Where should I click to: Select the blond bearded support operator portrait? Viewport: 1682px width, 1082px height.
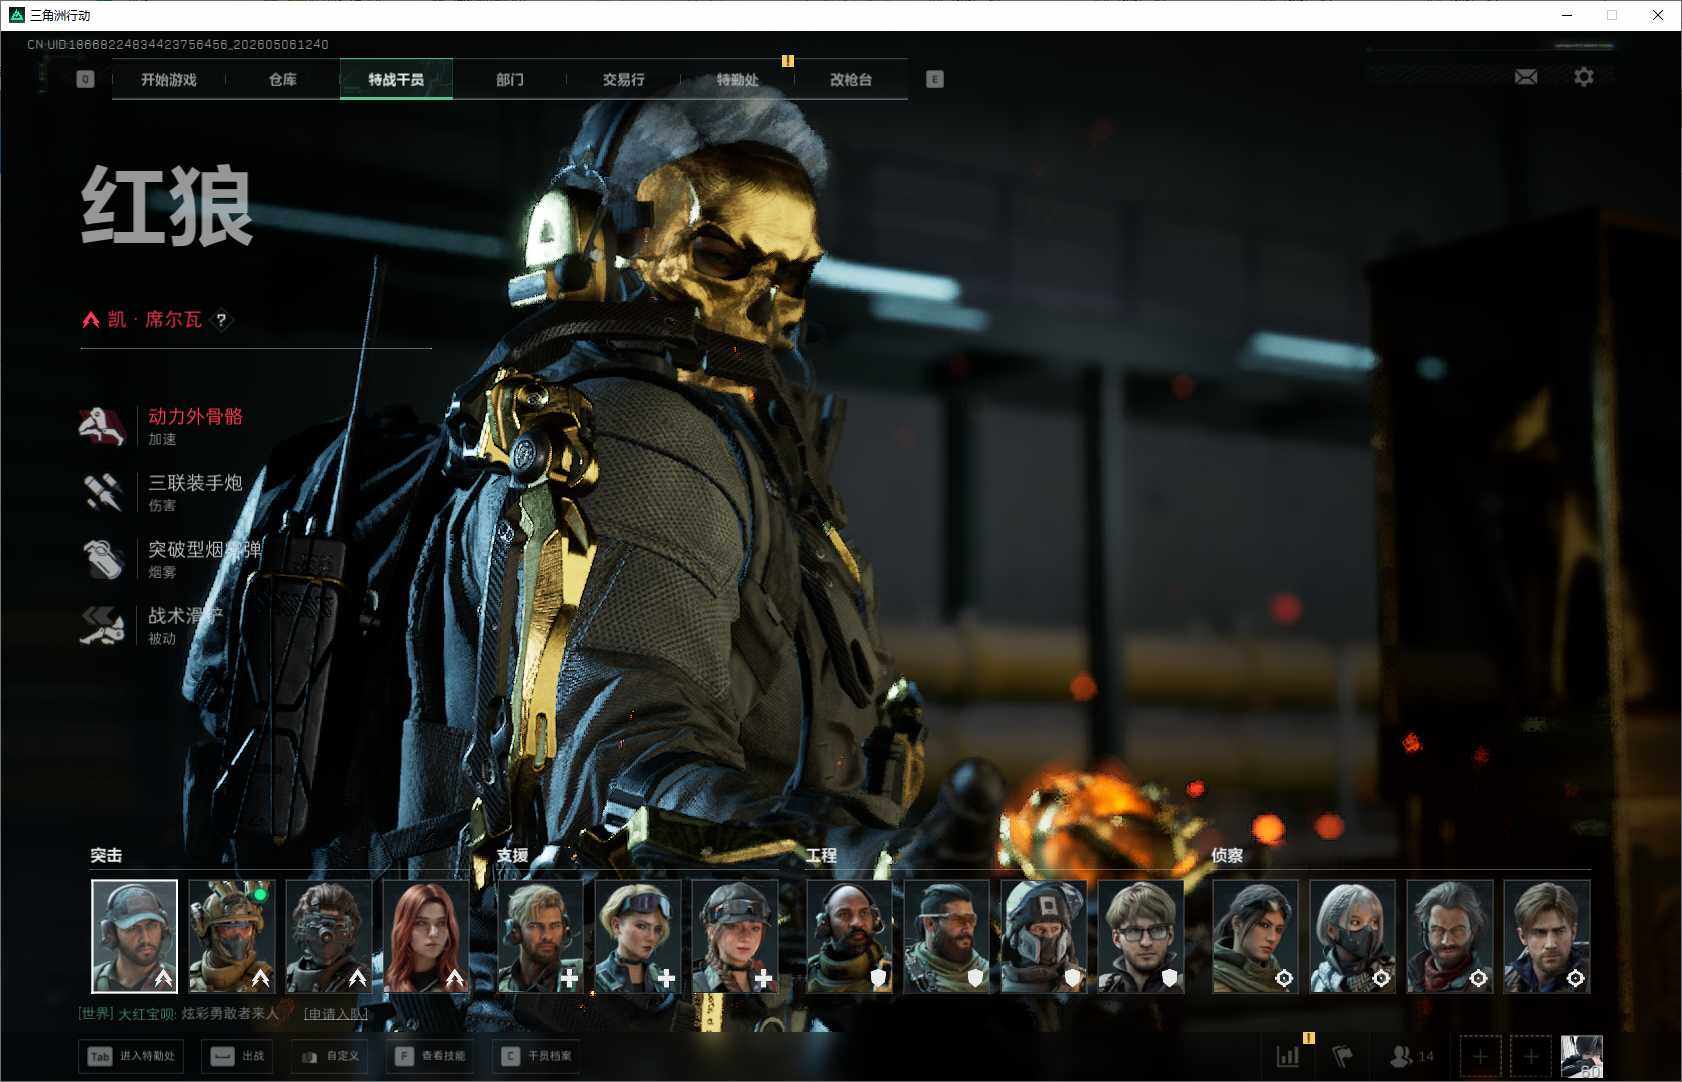pos(540,936)
